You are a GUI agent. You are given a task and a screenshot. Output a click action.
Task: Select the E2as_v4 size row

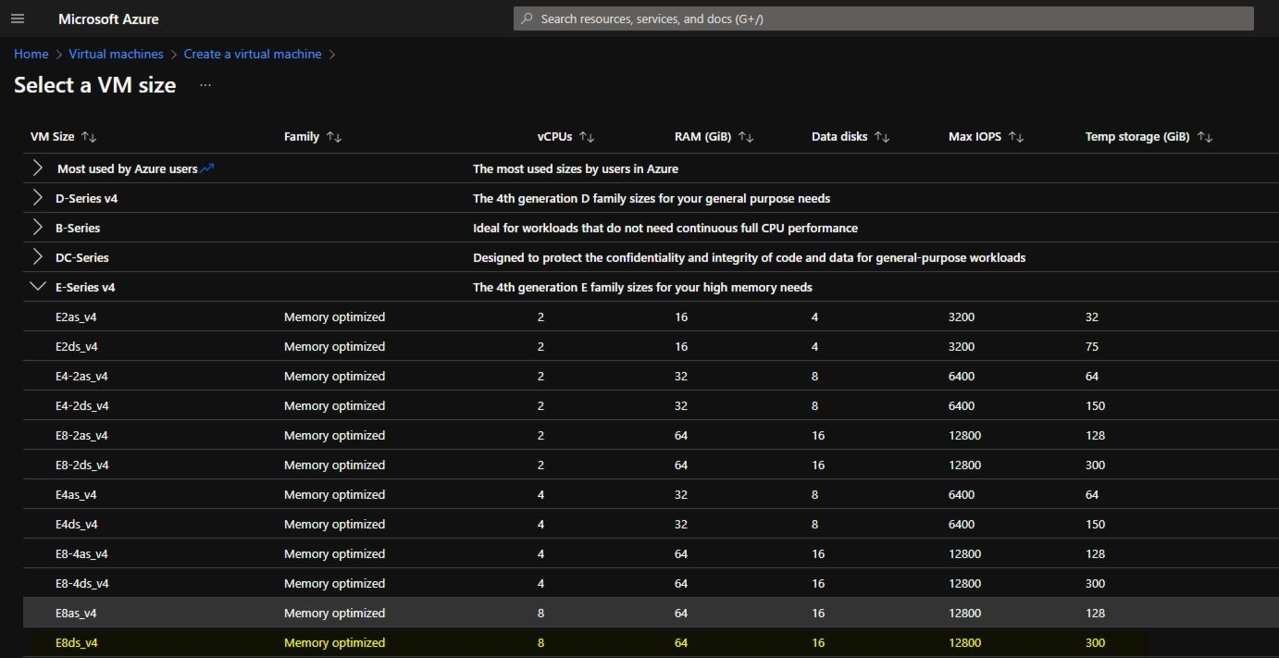pyautogui.click(x=650, y=317)
